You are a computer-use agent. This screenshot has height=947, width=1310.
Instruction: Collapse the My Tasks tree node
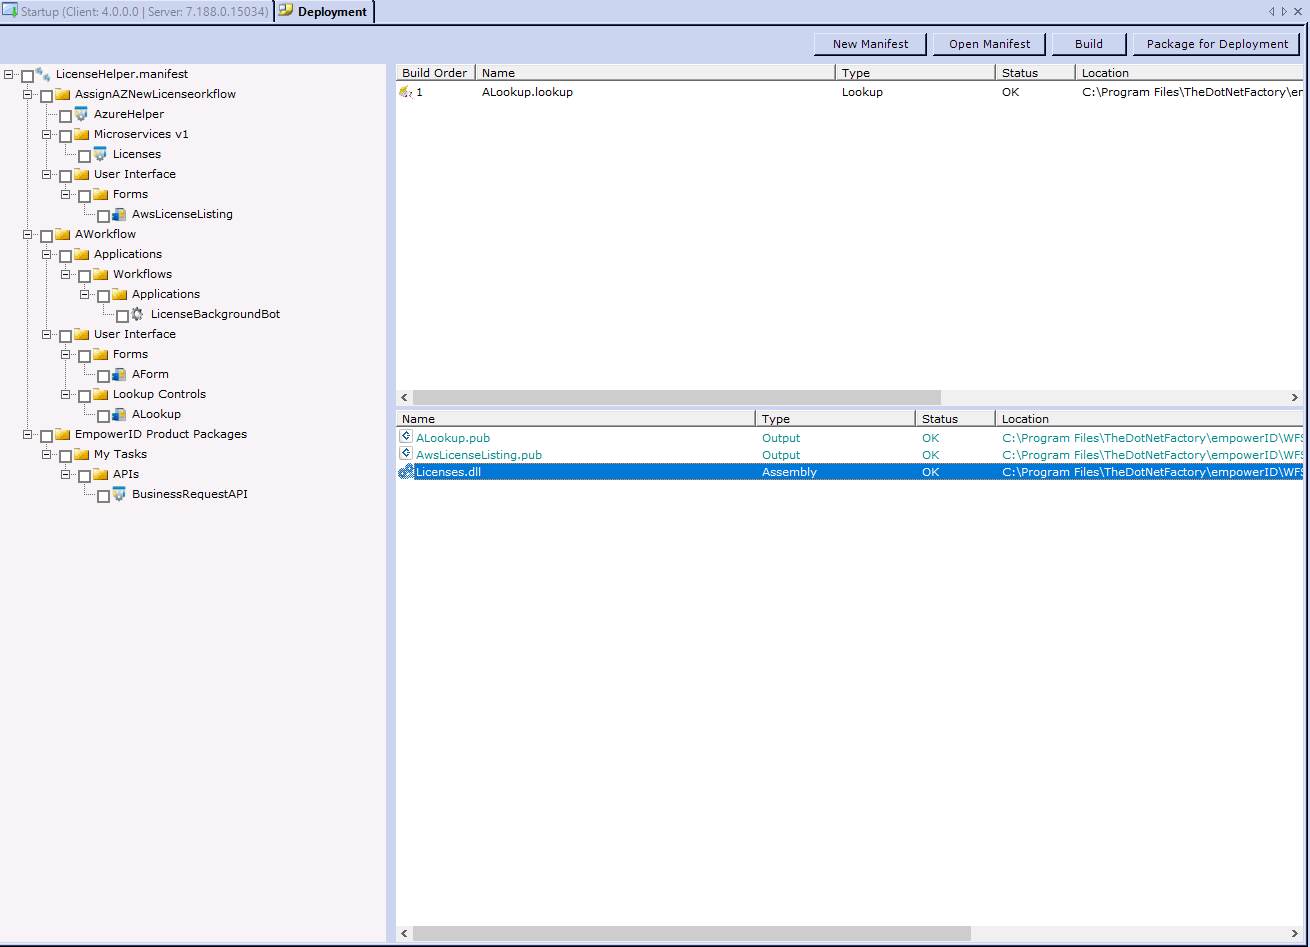(46, 454)
